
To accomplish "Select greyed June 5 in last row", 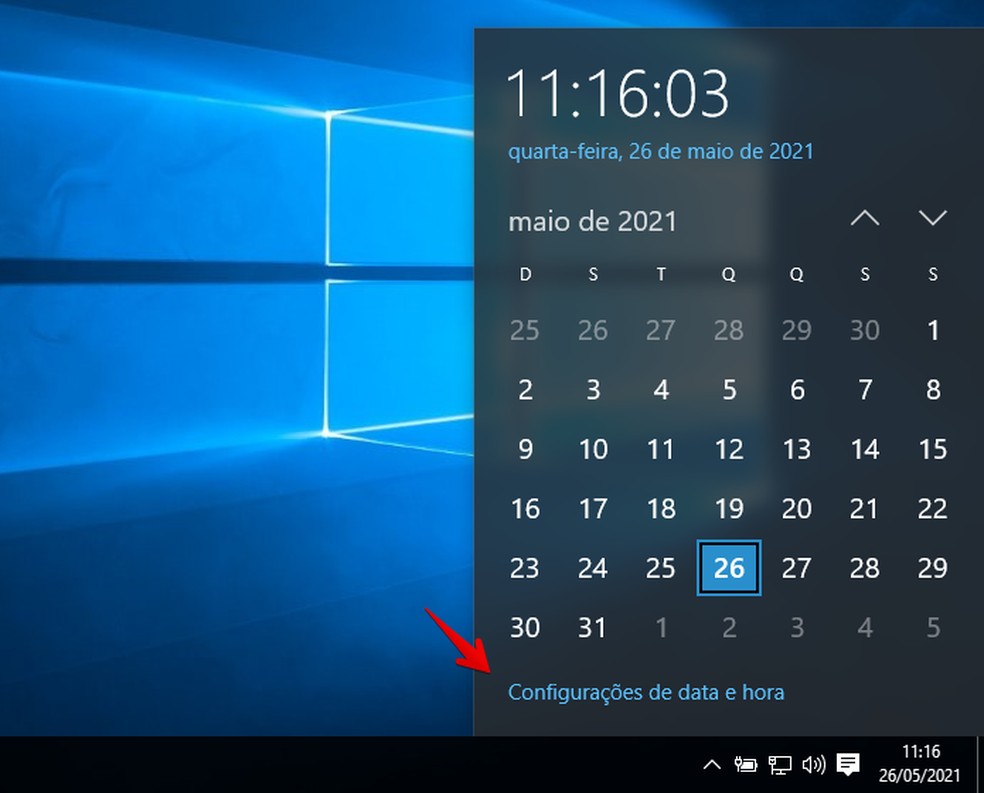I will (933, 627).
